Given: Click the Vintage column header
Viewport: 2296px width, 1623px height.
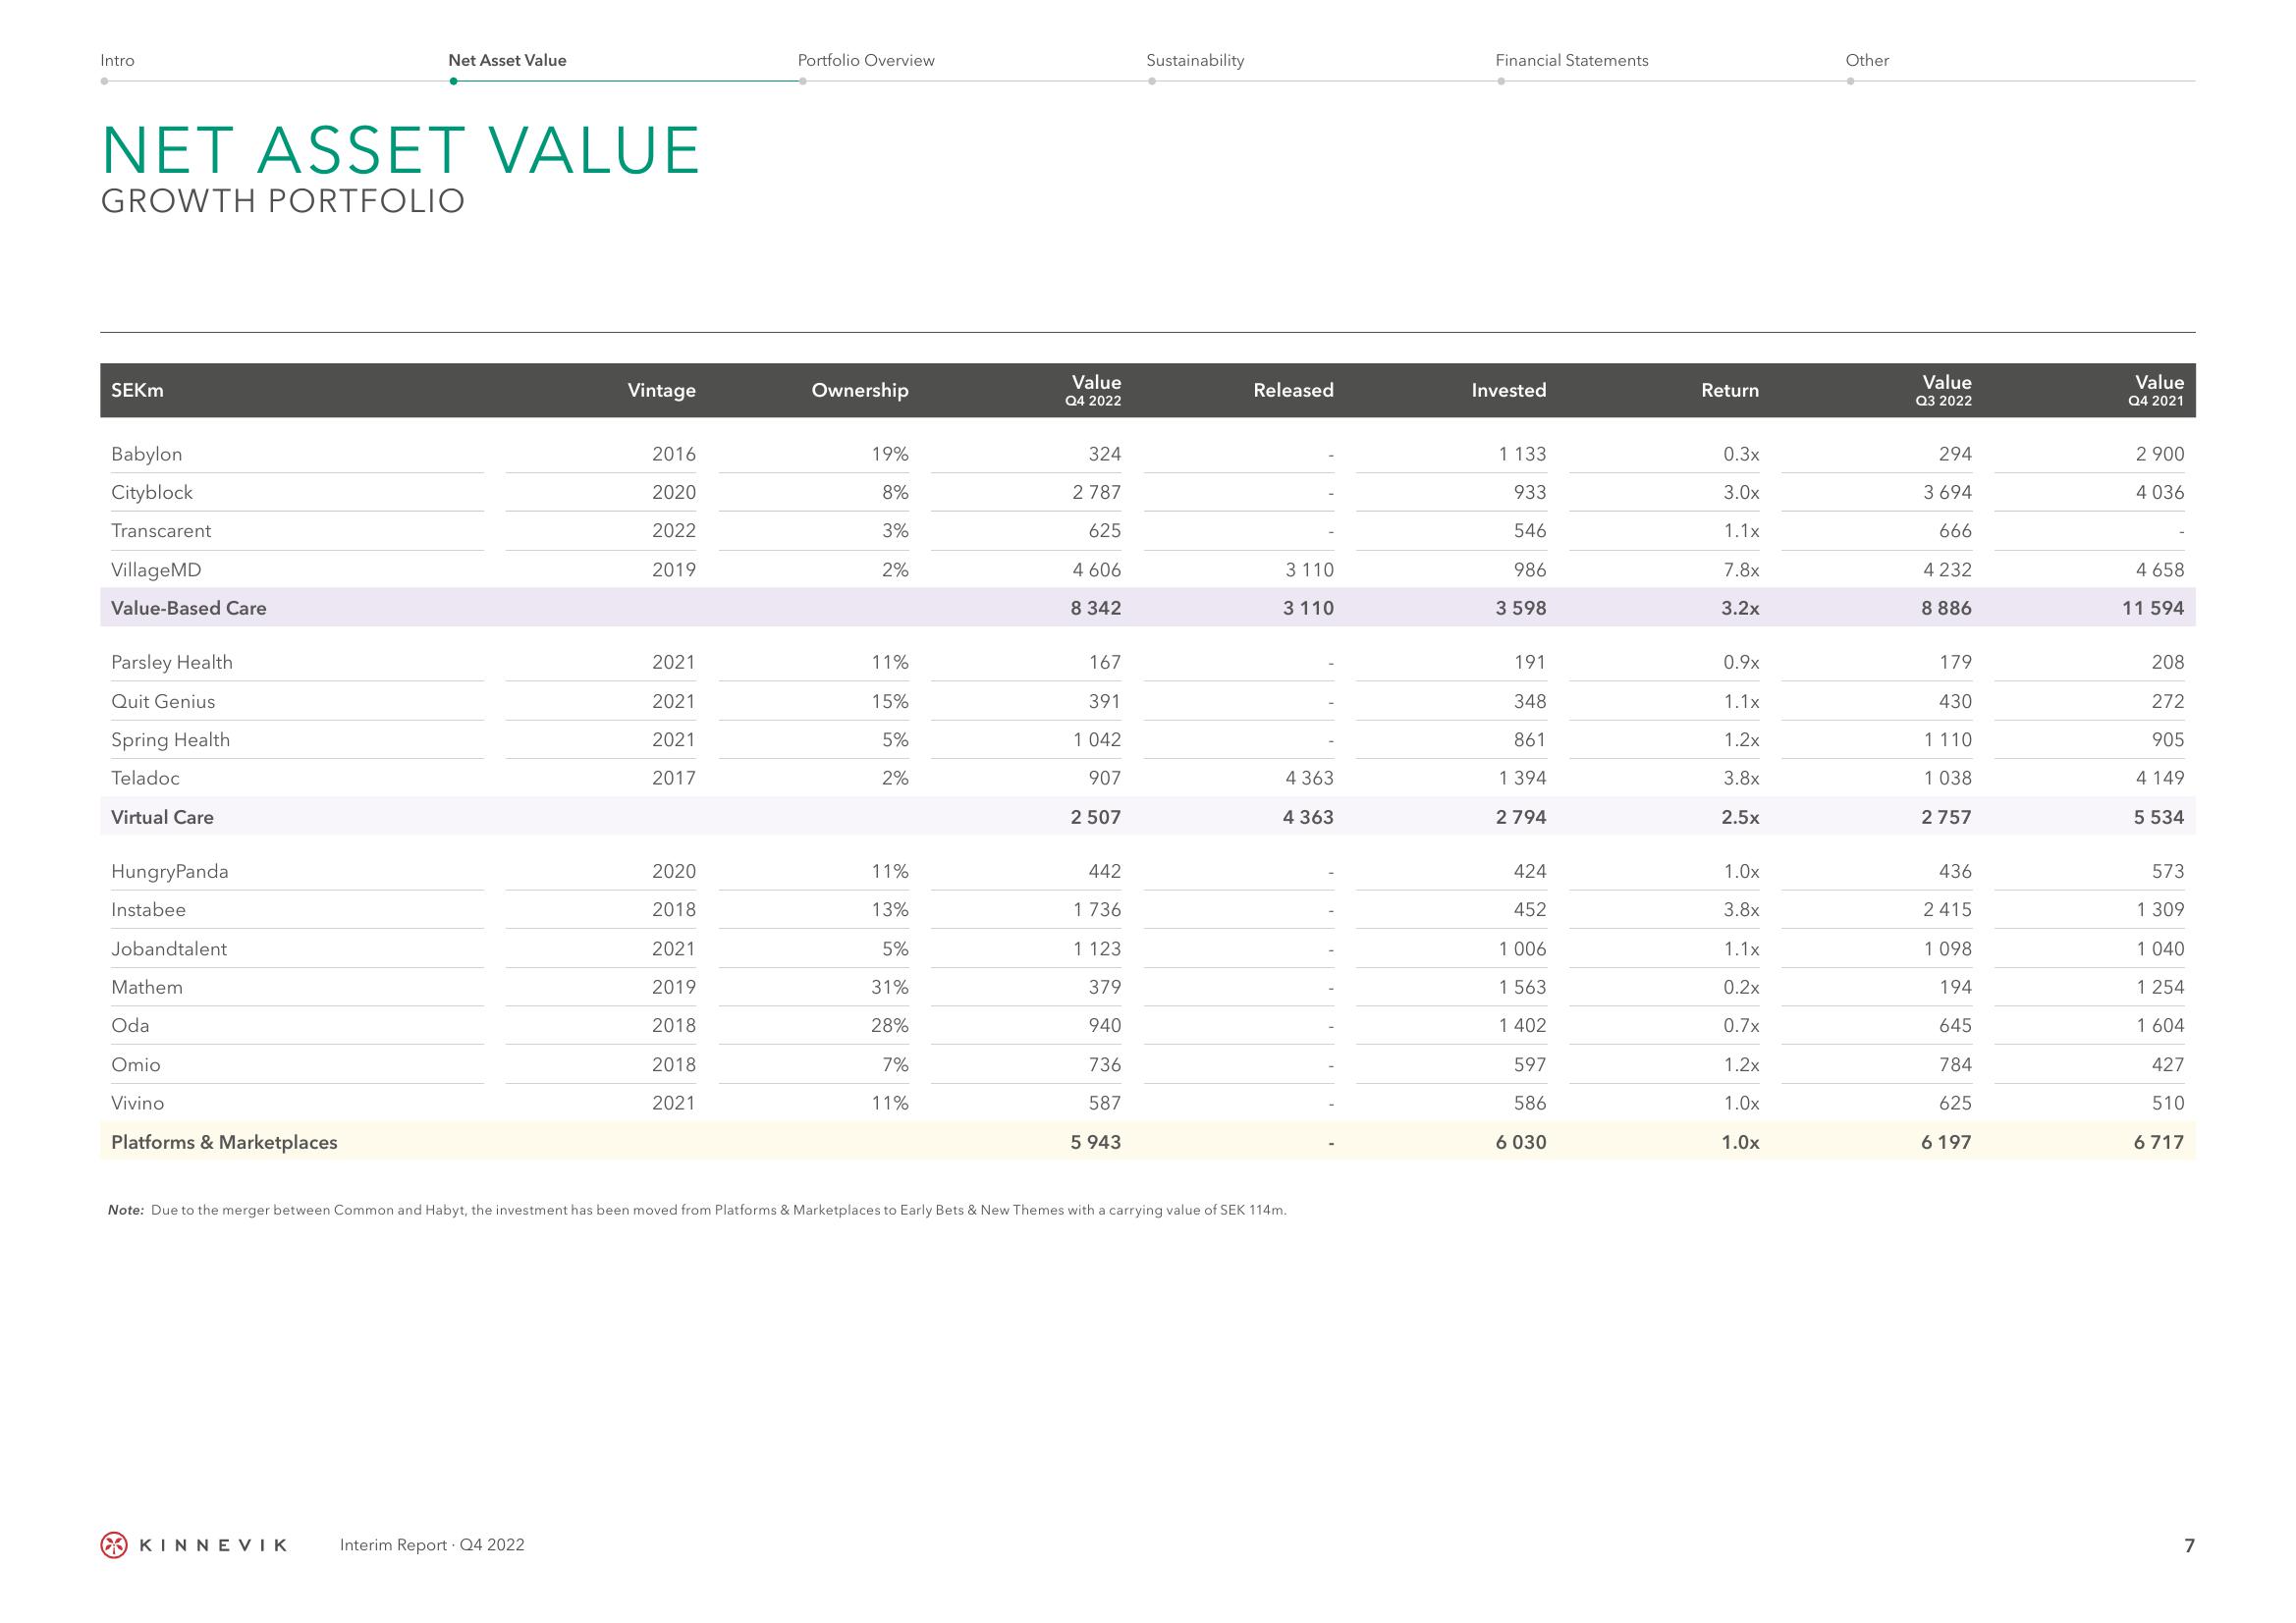Looking at the screenshot, I should pyautogui.click(x=661, y=390).
